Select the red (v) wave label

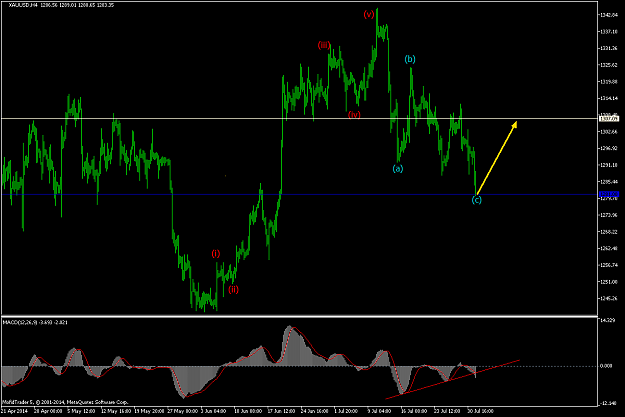pyautogui.click(x=369, y=14)
